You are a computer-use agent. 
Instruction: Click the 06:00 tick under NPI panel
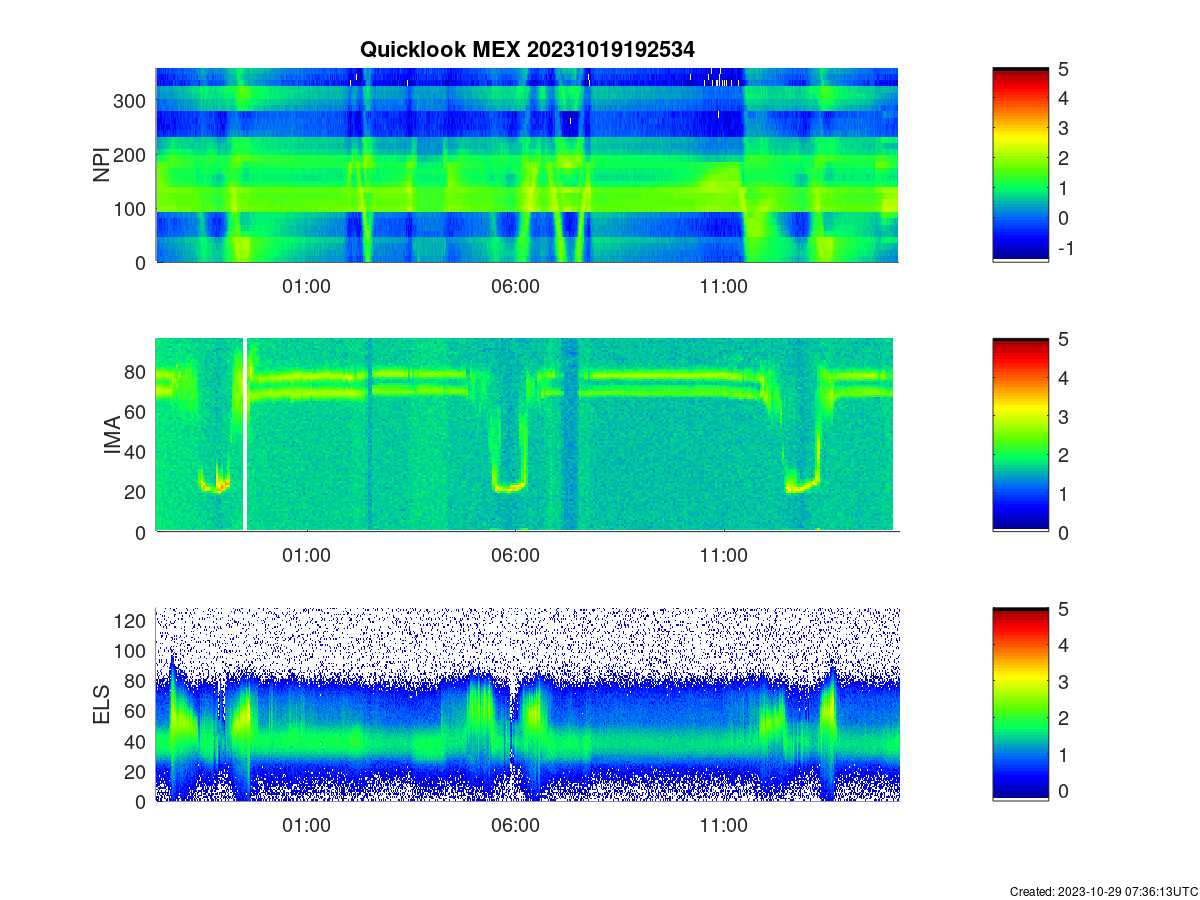(x=515, y=285)
